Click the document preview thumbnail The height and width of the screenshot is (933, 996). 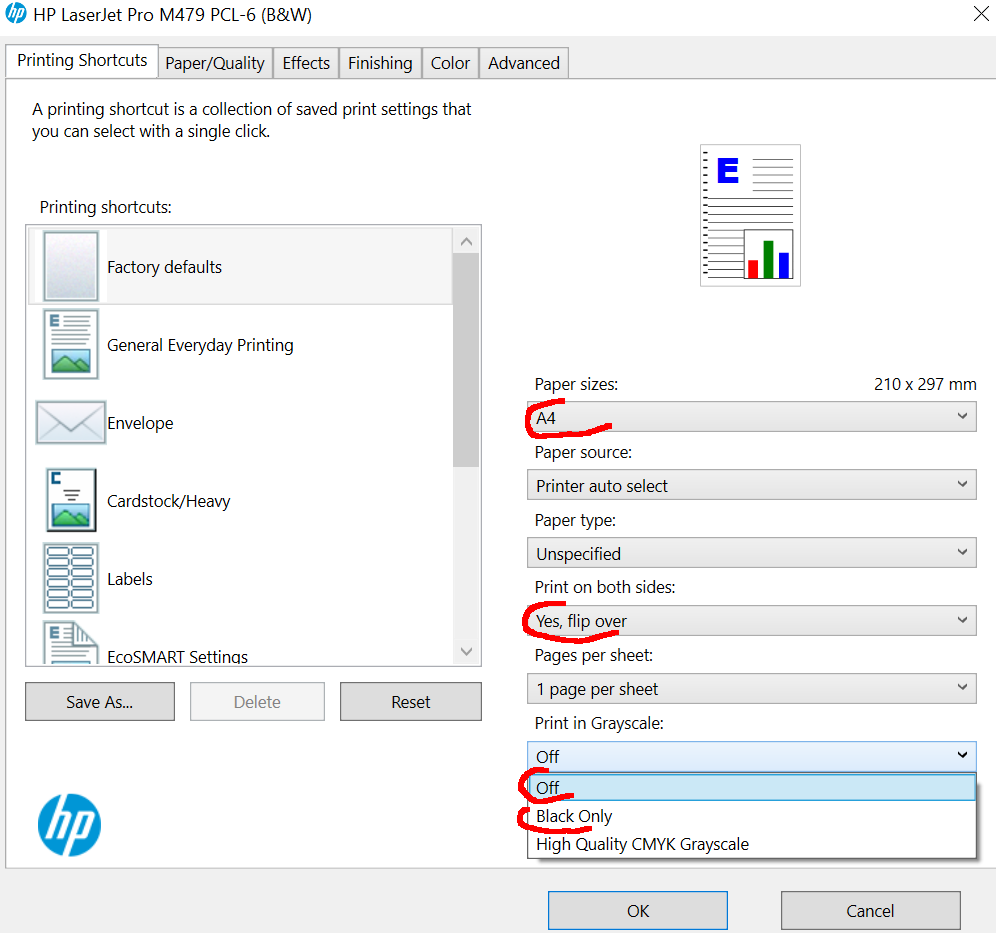pos(750,215)
